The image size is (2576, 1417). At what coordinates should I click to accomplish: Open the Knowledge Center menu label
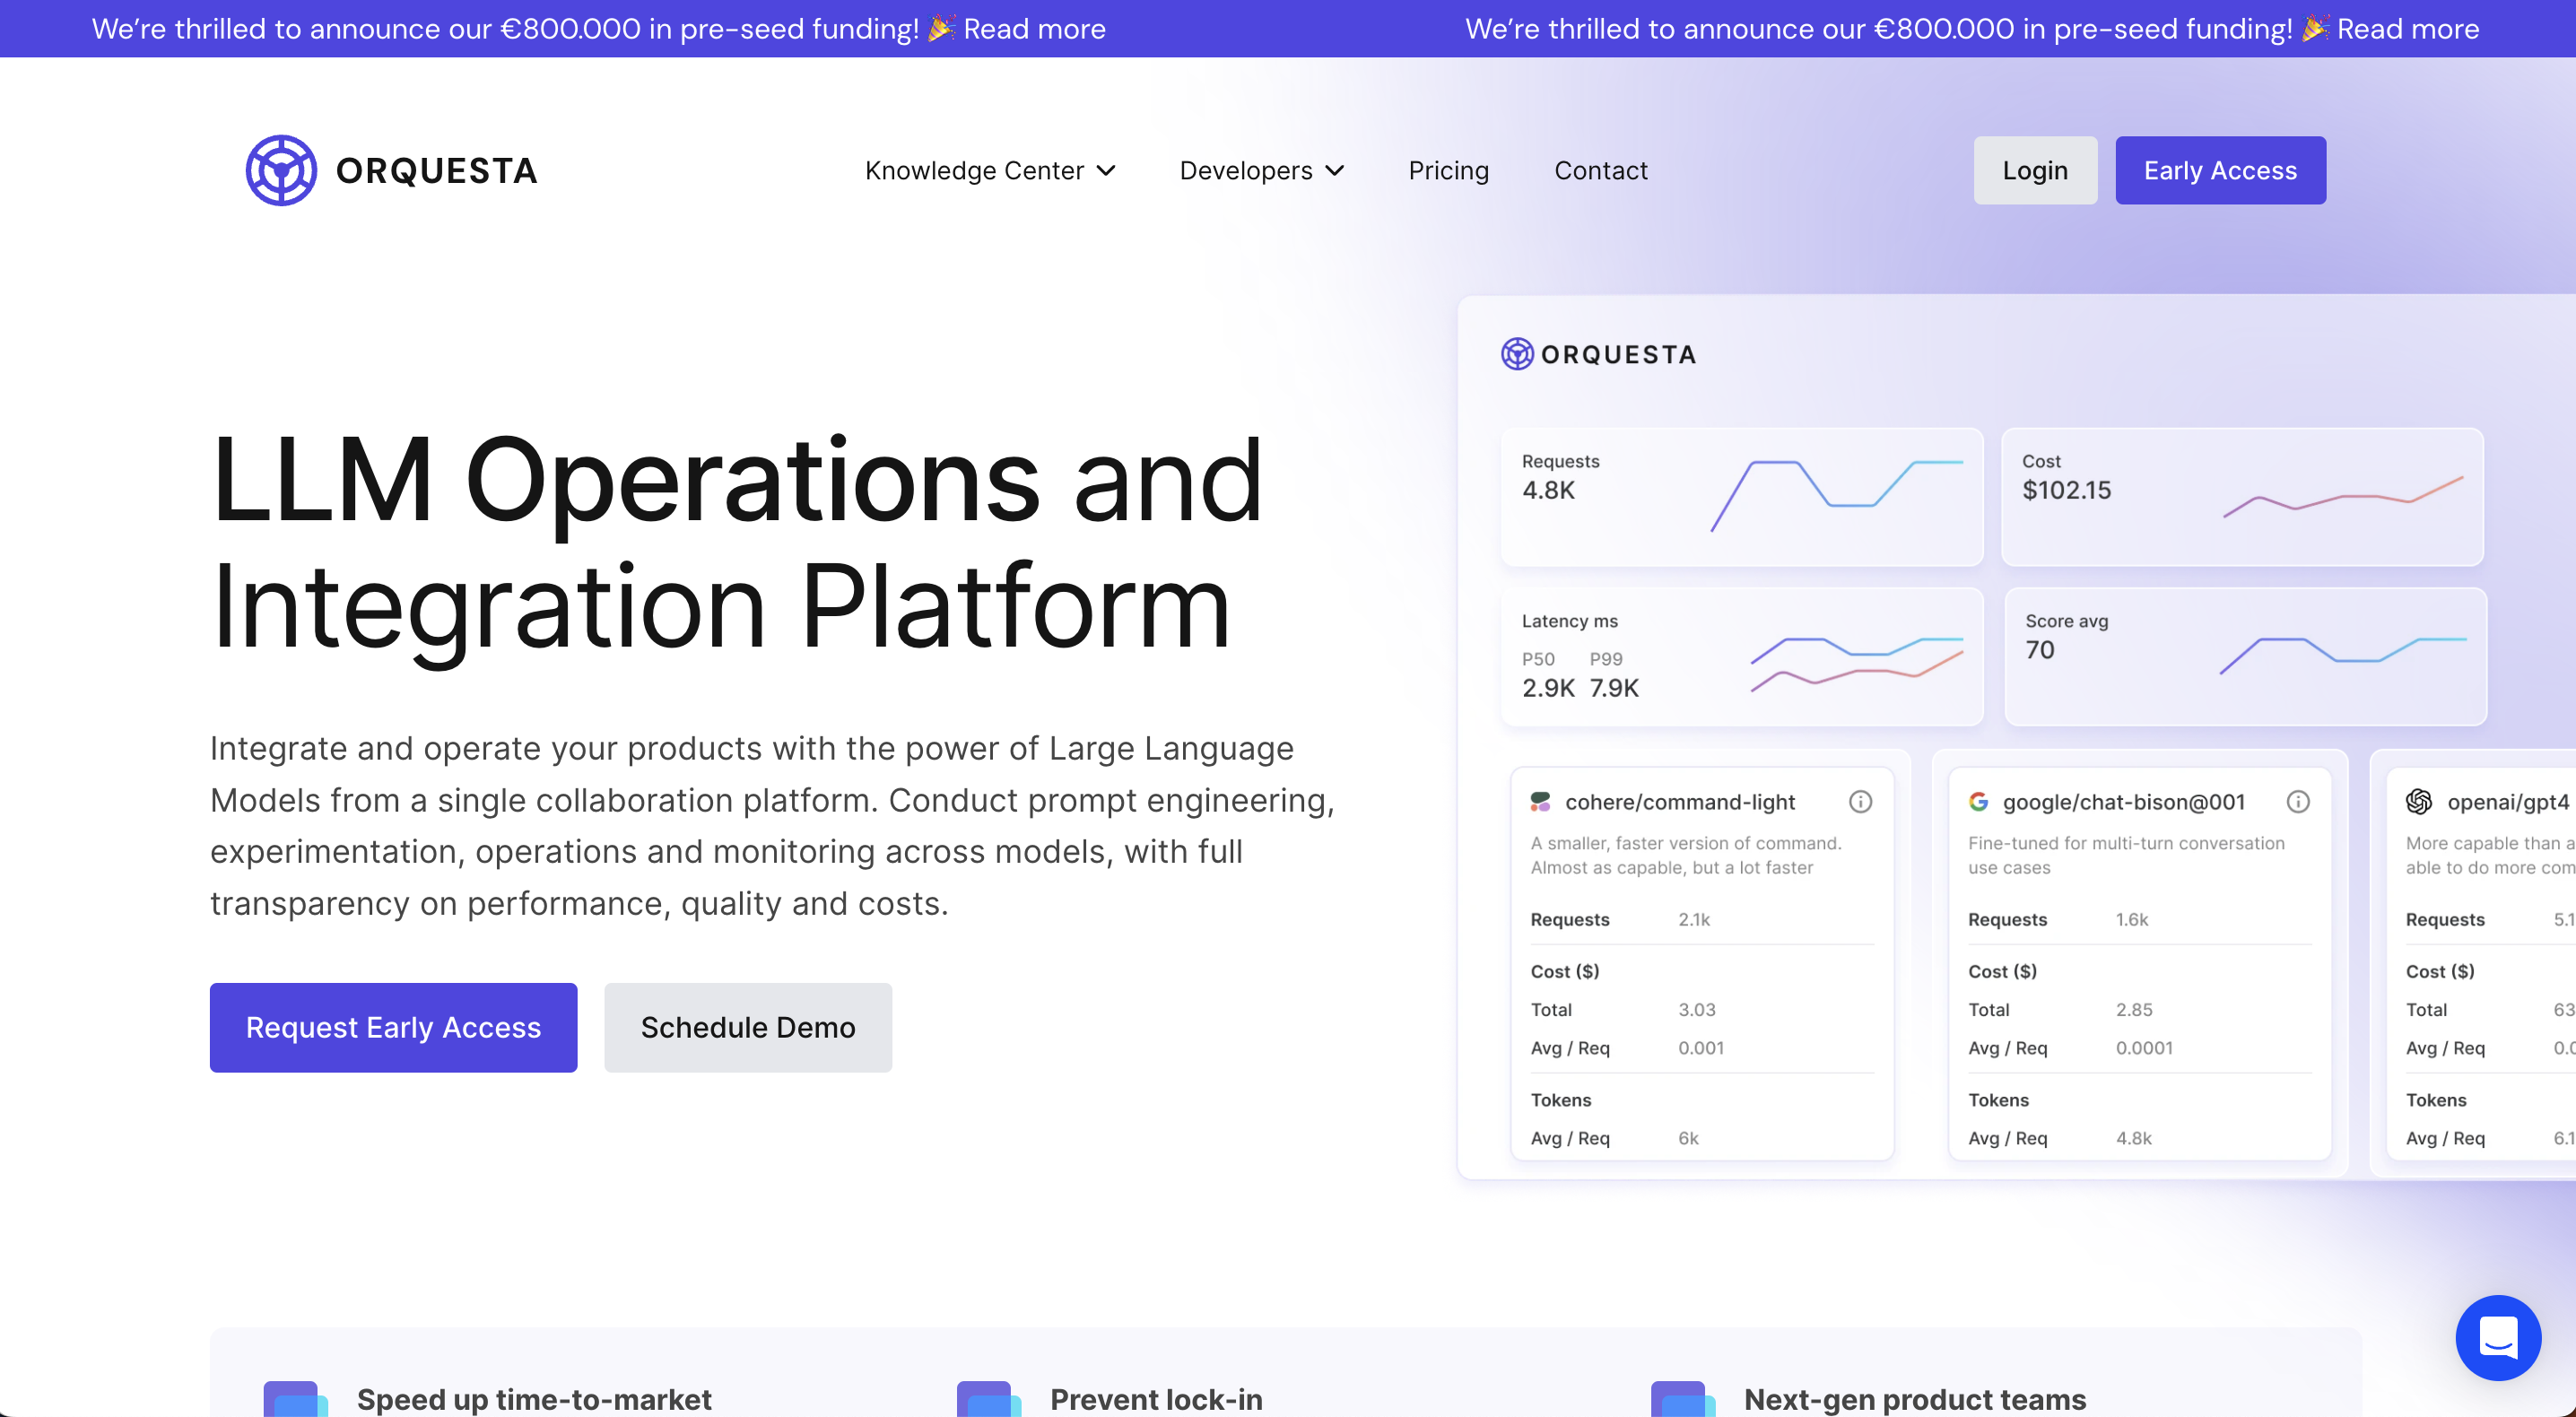pyautogui.click(x=974, y=171)
